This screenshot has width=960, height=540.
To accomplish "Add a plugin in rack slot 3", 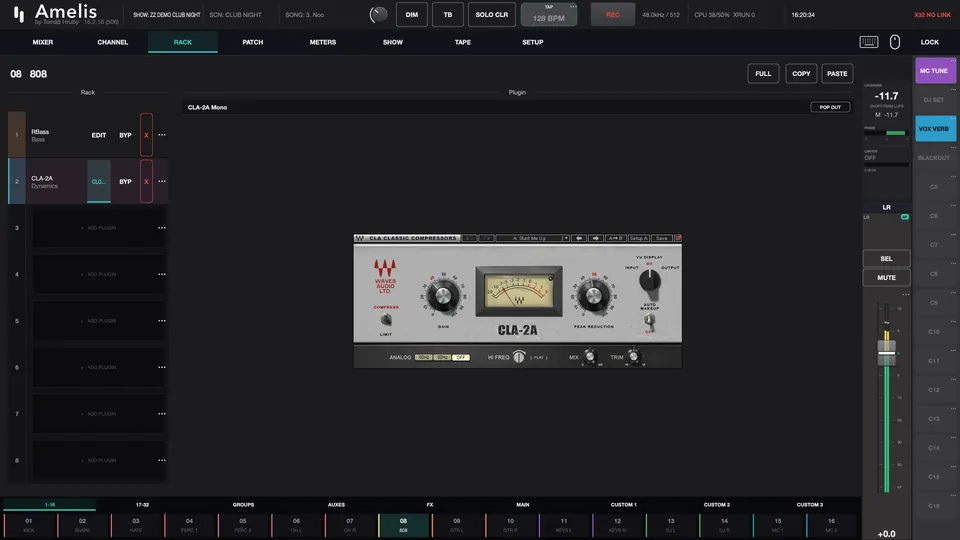I will (x=99, y=228).
